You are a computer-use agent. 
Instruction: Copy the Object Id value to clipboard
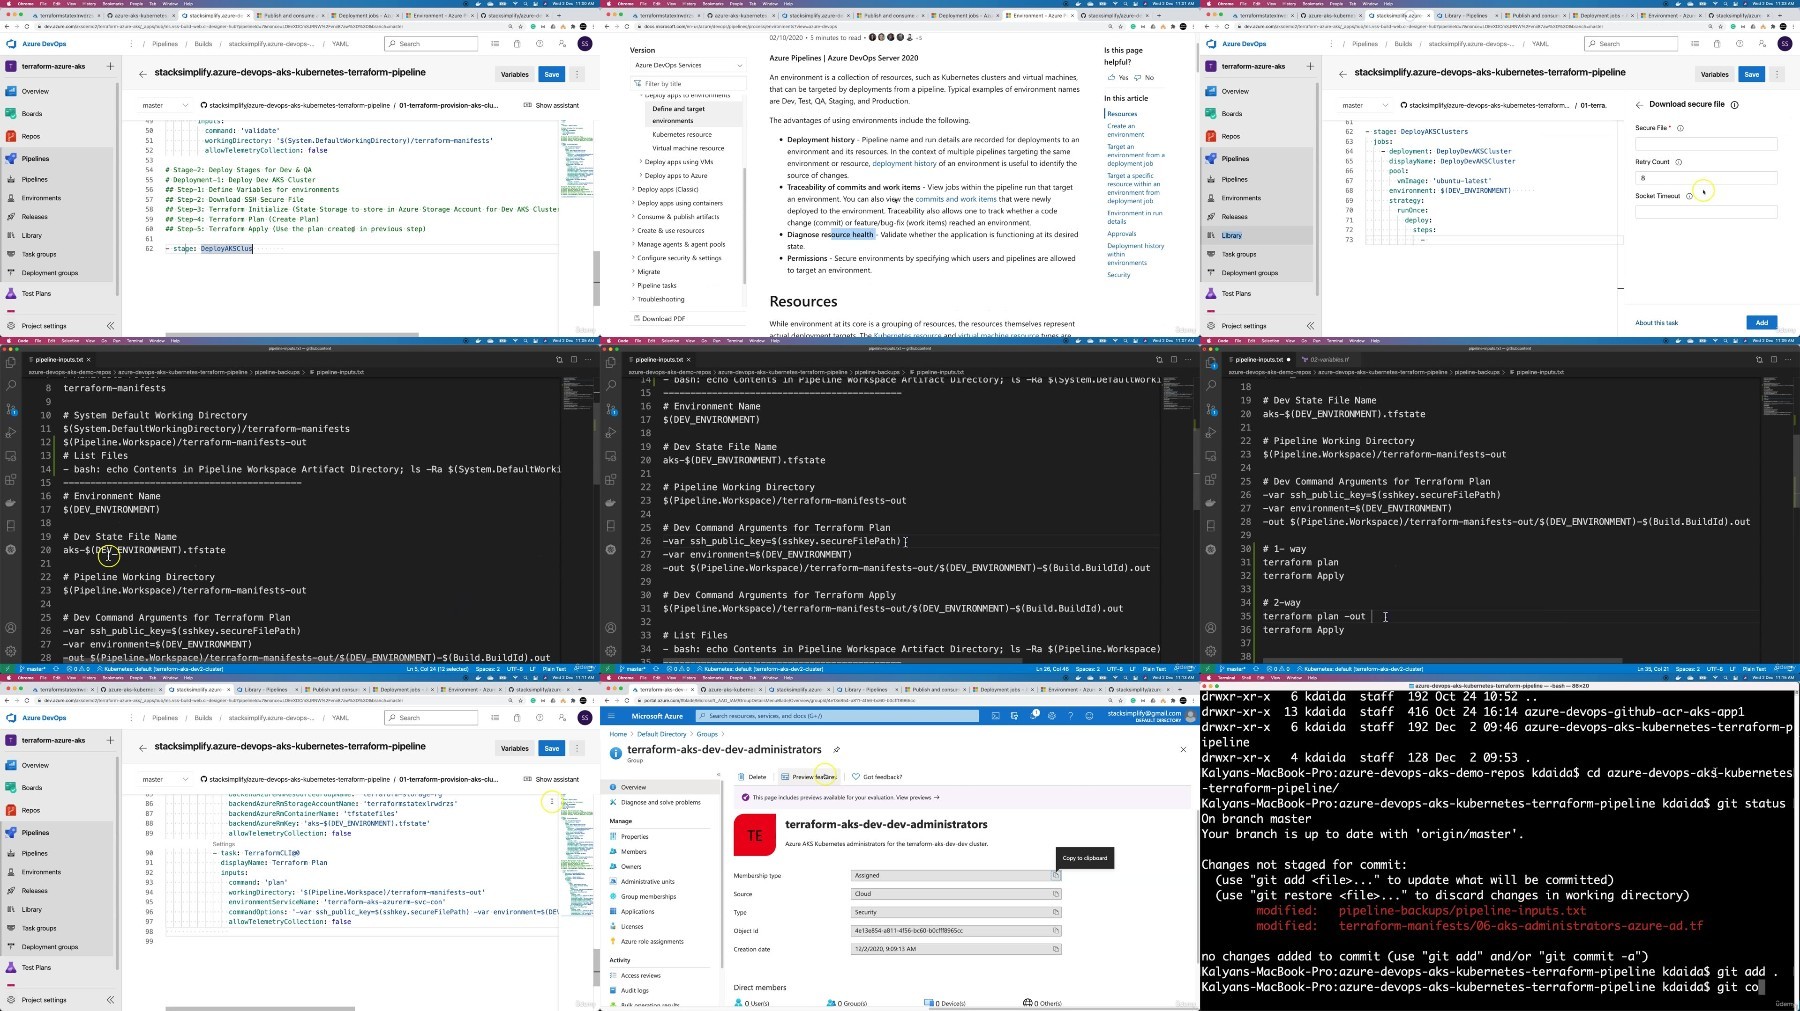point(1055,930)
